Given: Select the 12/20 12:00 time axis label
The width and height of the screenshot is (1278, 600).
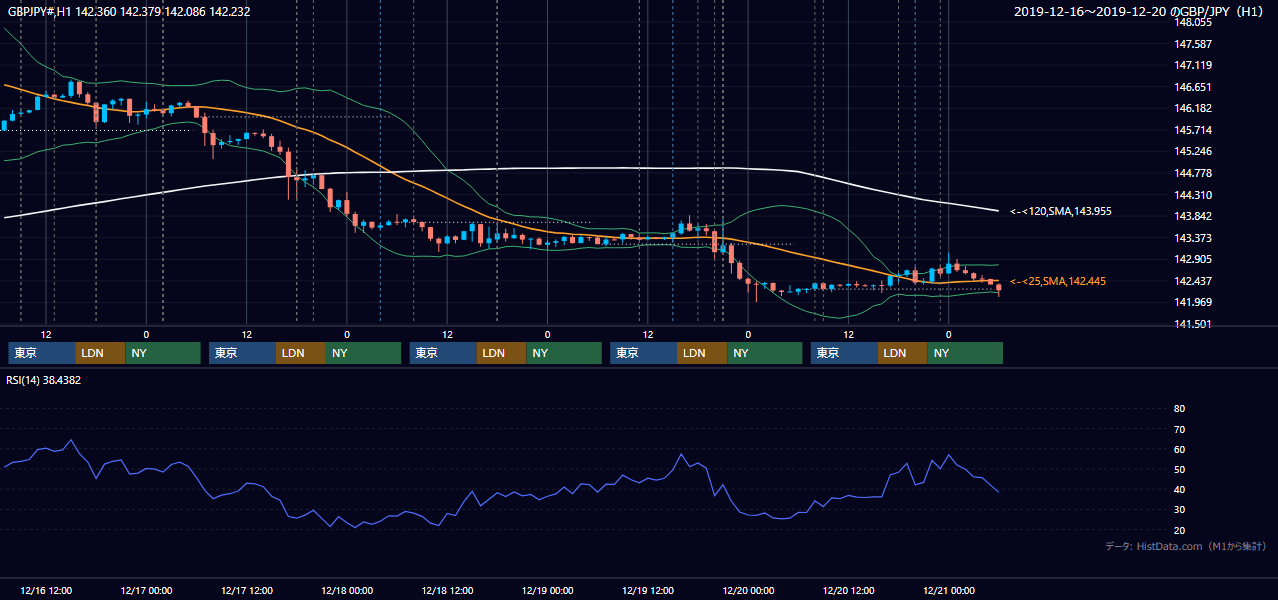Looking at the screenshot, I should pyautogui.click(x=849, y=590).
